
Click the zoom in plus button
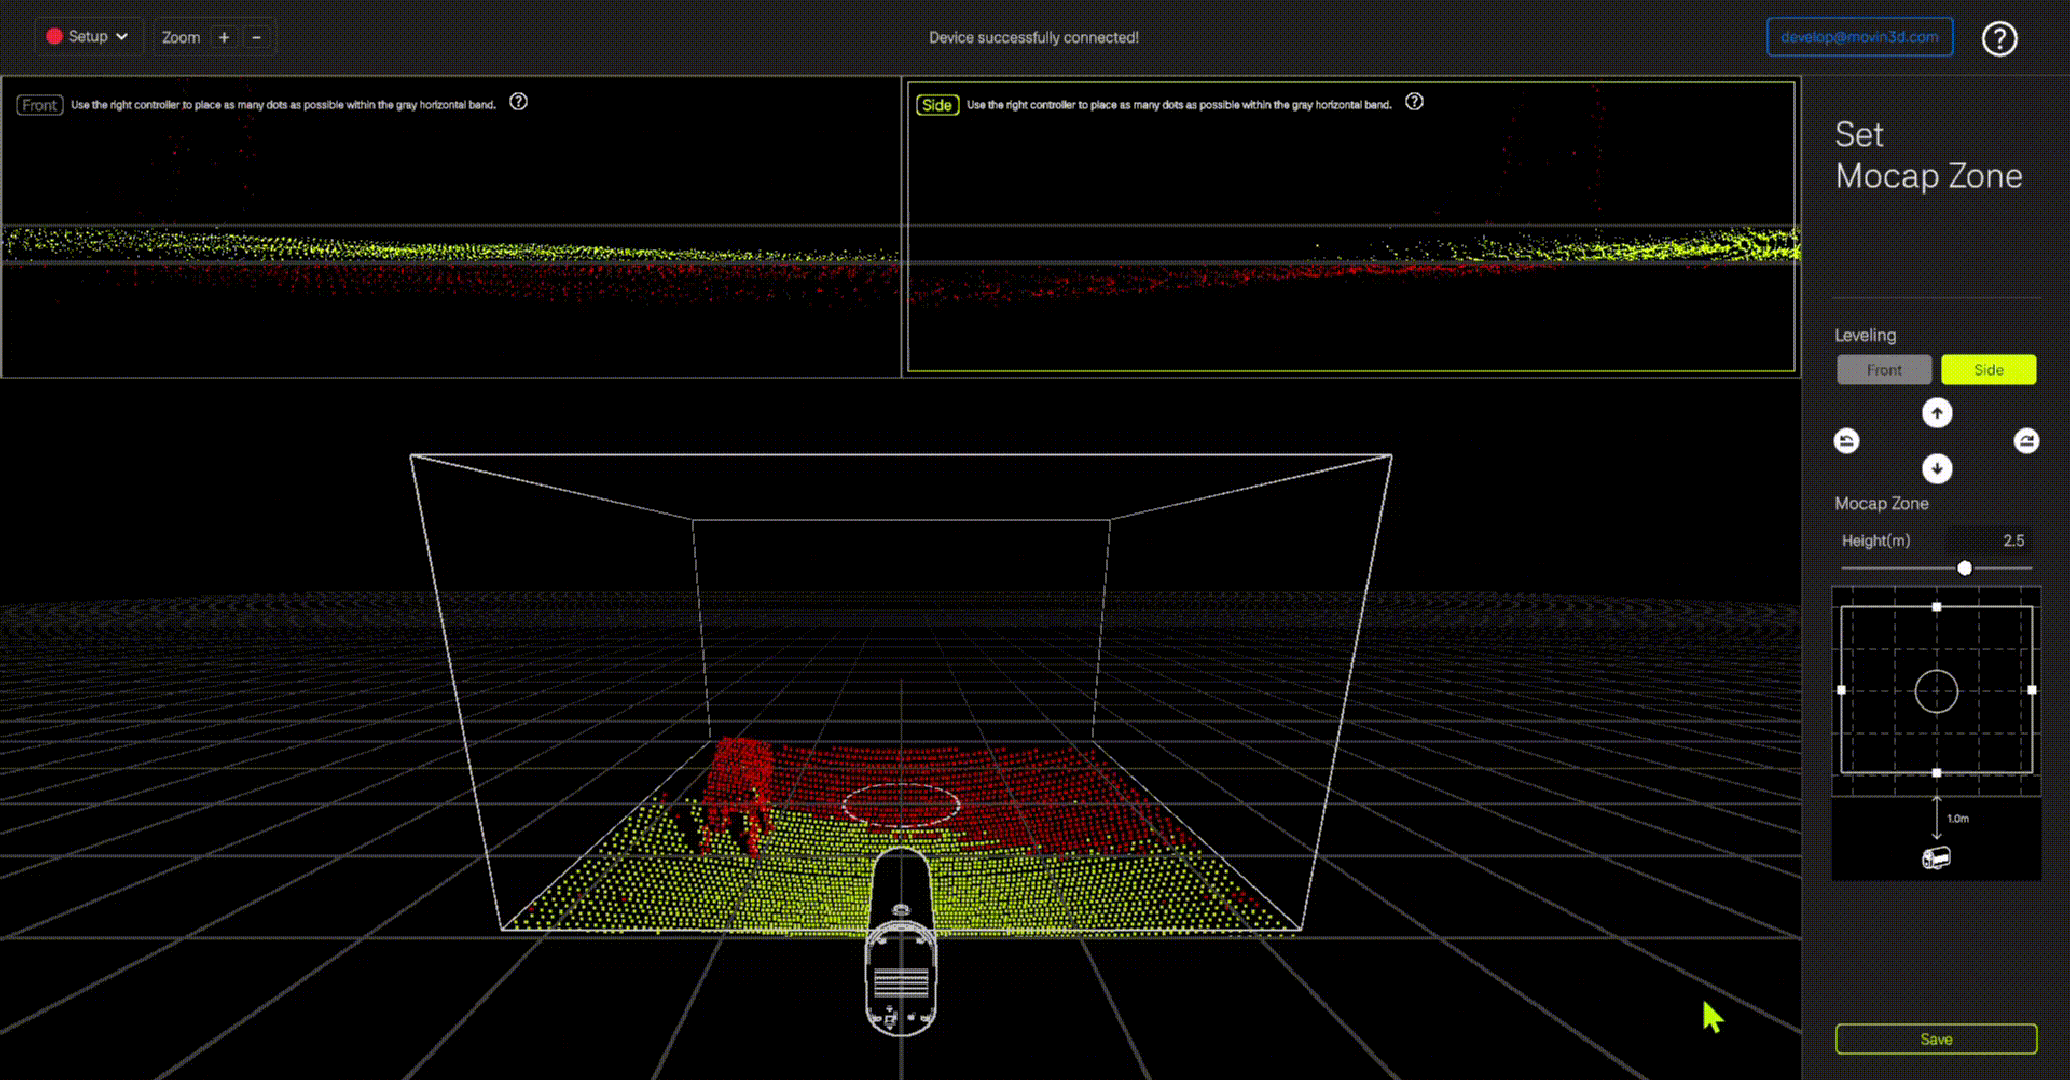click(x=224, y=37)
